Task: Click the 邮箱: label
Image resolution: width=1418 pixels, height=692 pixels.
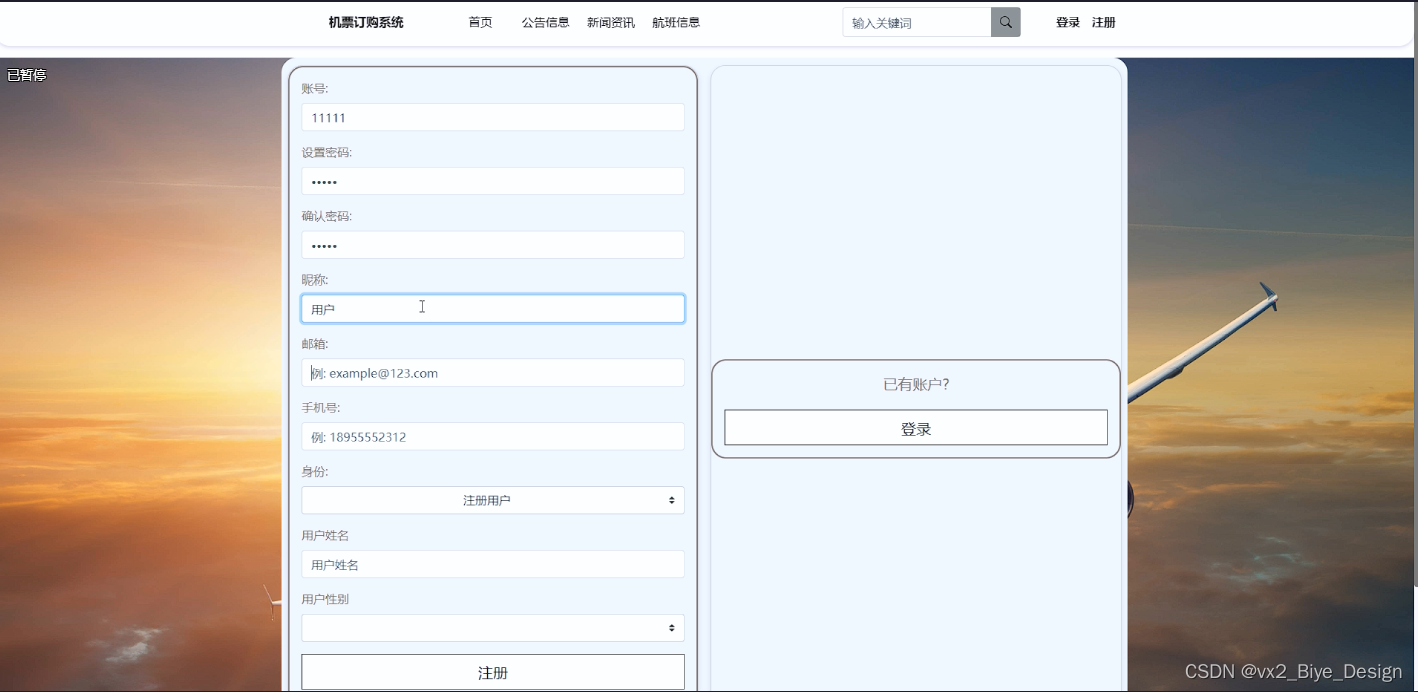Action: [315, 344]
